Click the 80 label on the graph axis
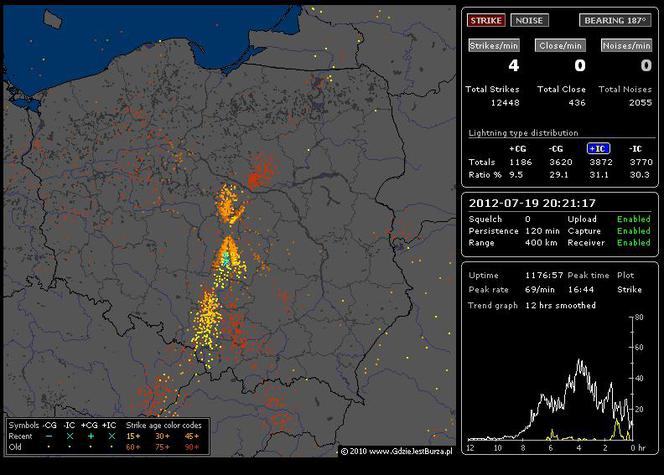Screen dimensions: 664x475 click(x=639, y=317)
